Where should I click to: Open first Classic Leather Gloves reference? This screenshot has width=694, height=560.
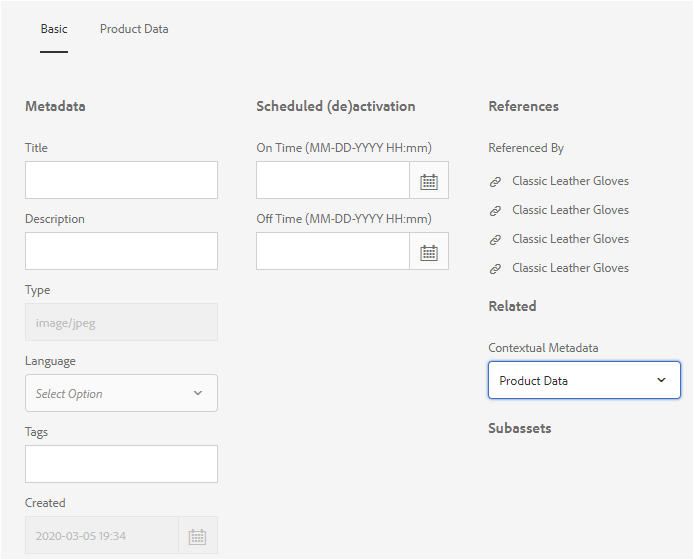tap(570, 181)
